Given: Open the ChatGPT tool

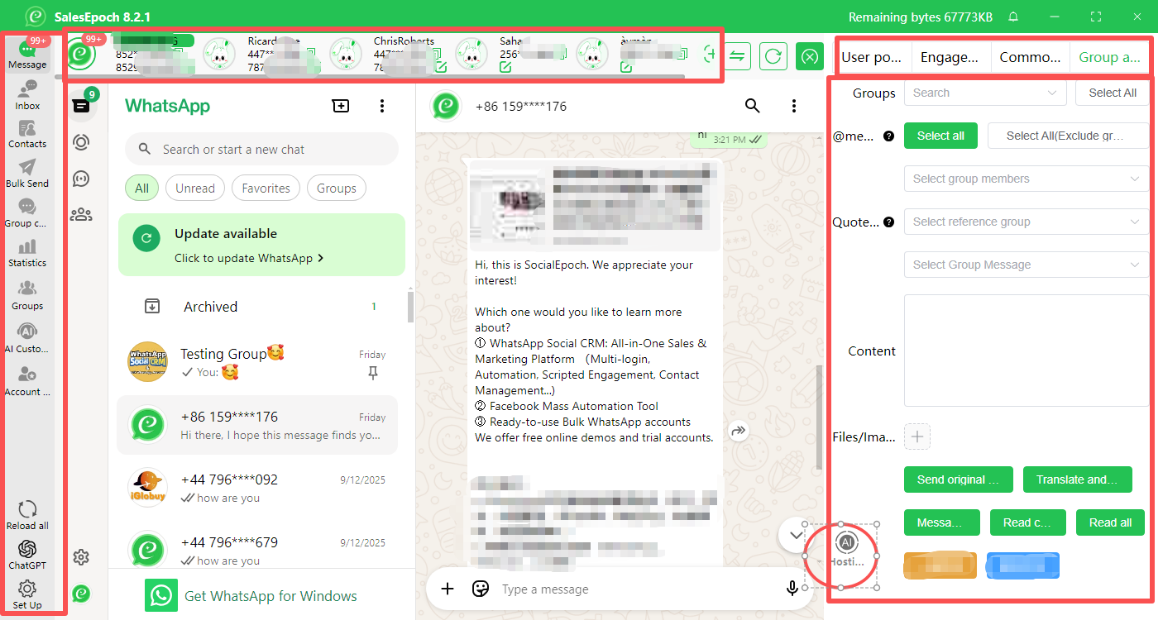Looking at the screenshot, I should 27,555.
